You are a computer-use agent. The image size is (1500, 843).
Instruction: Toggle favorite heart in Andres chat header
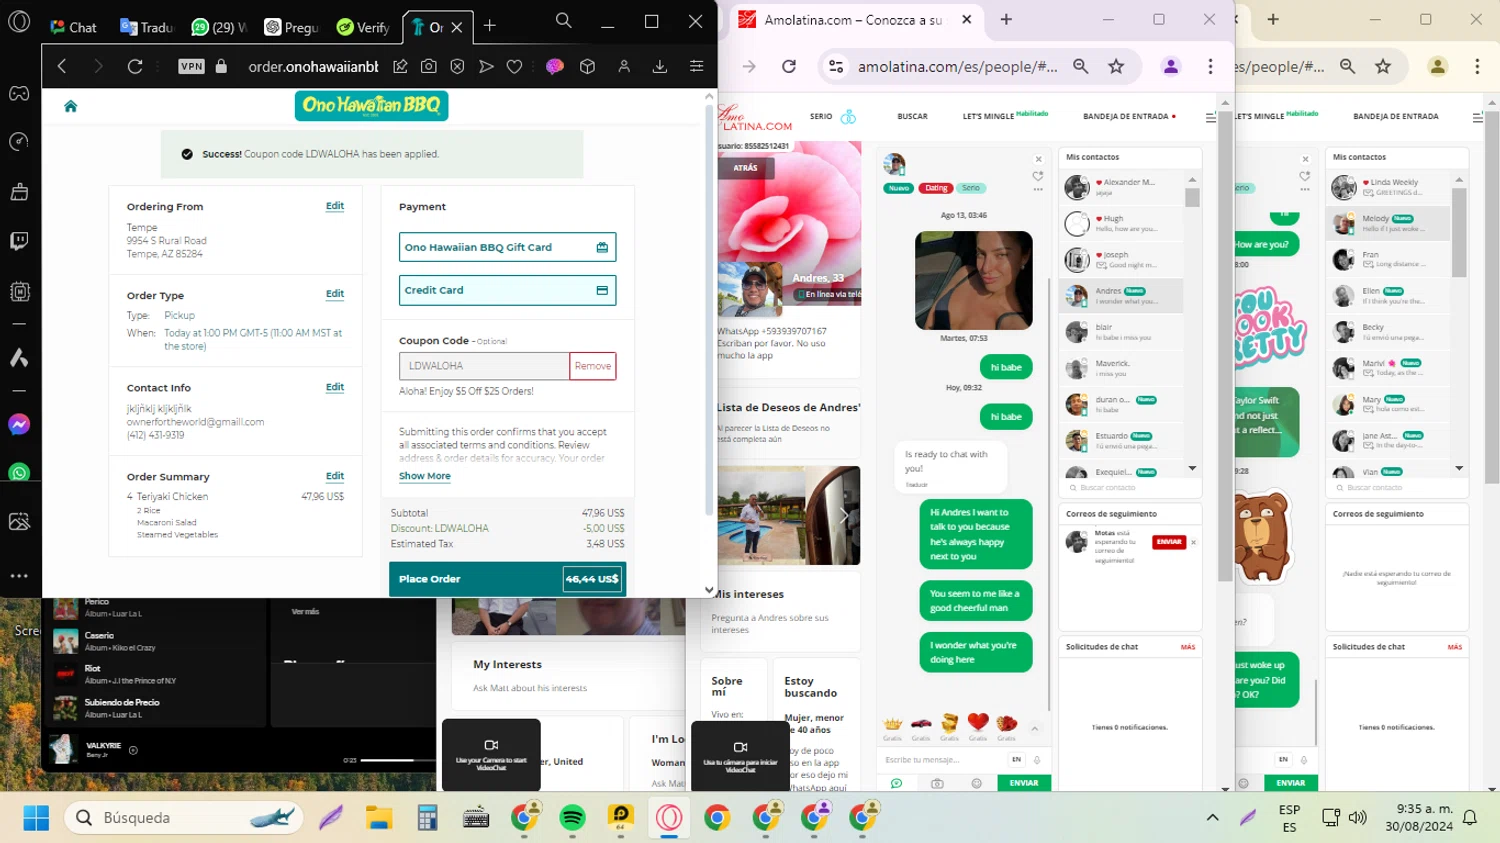pos(1038,176)
